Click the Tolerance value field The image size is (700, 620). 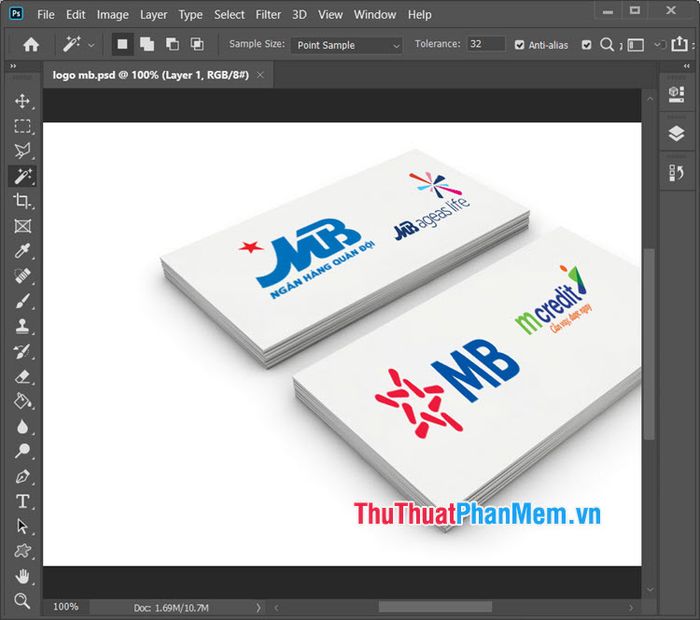[x=486, y=44]
